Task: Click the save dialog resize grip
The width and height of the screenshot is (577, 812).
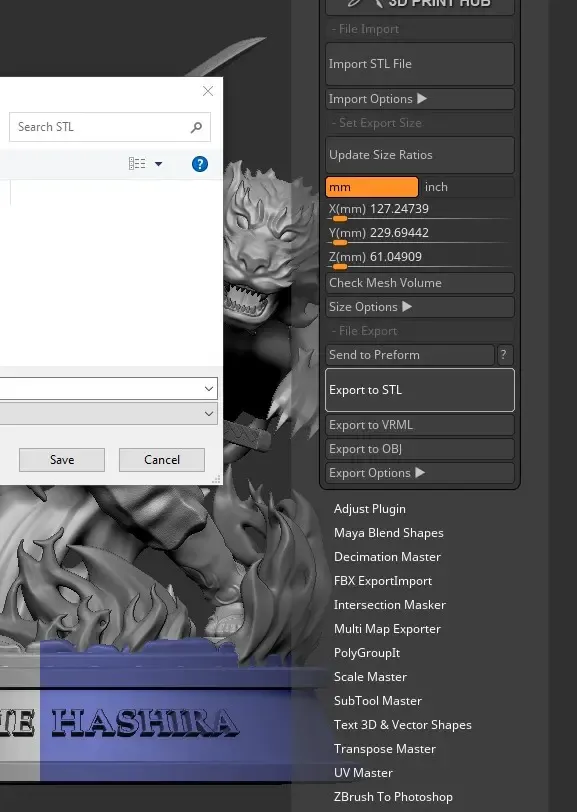Action: coord(217,480)
